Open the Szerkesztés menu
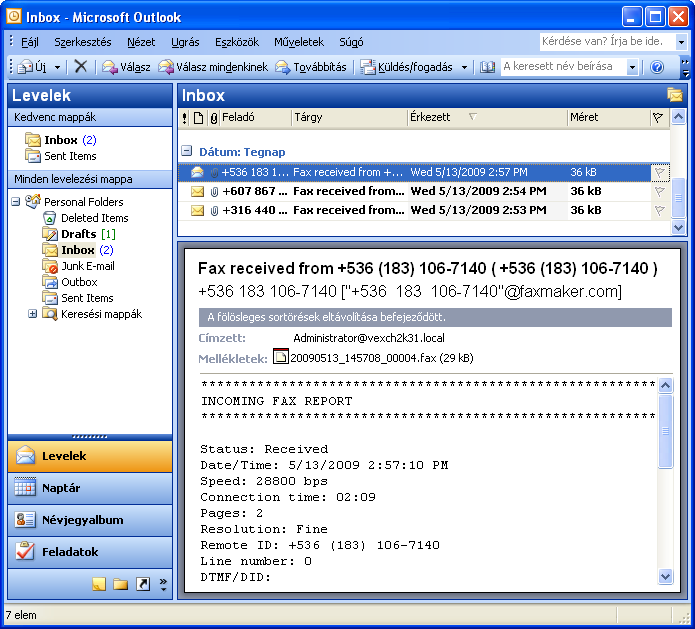This screenshot has height=629, width=695. (x=83, y=42)
